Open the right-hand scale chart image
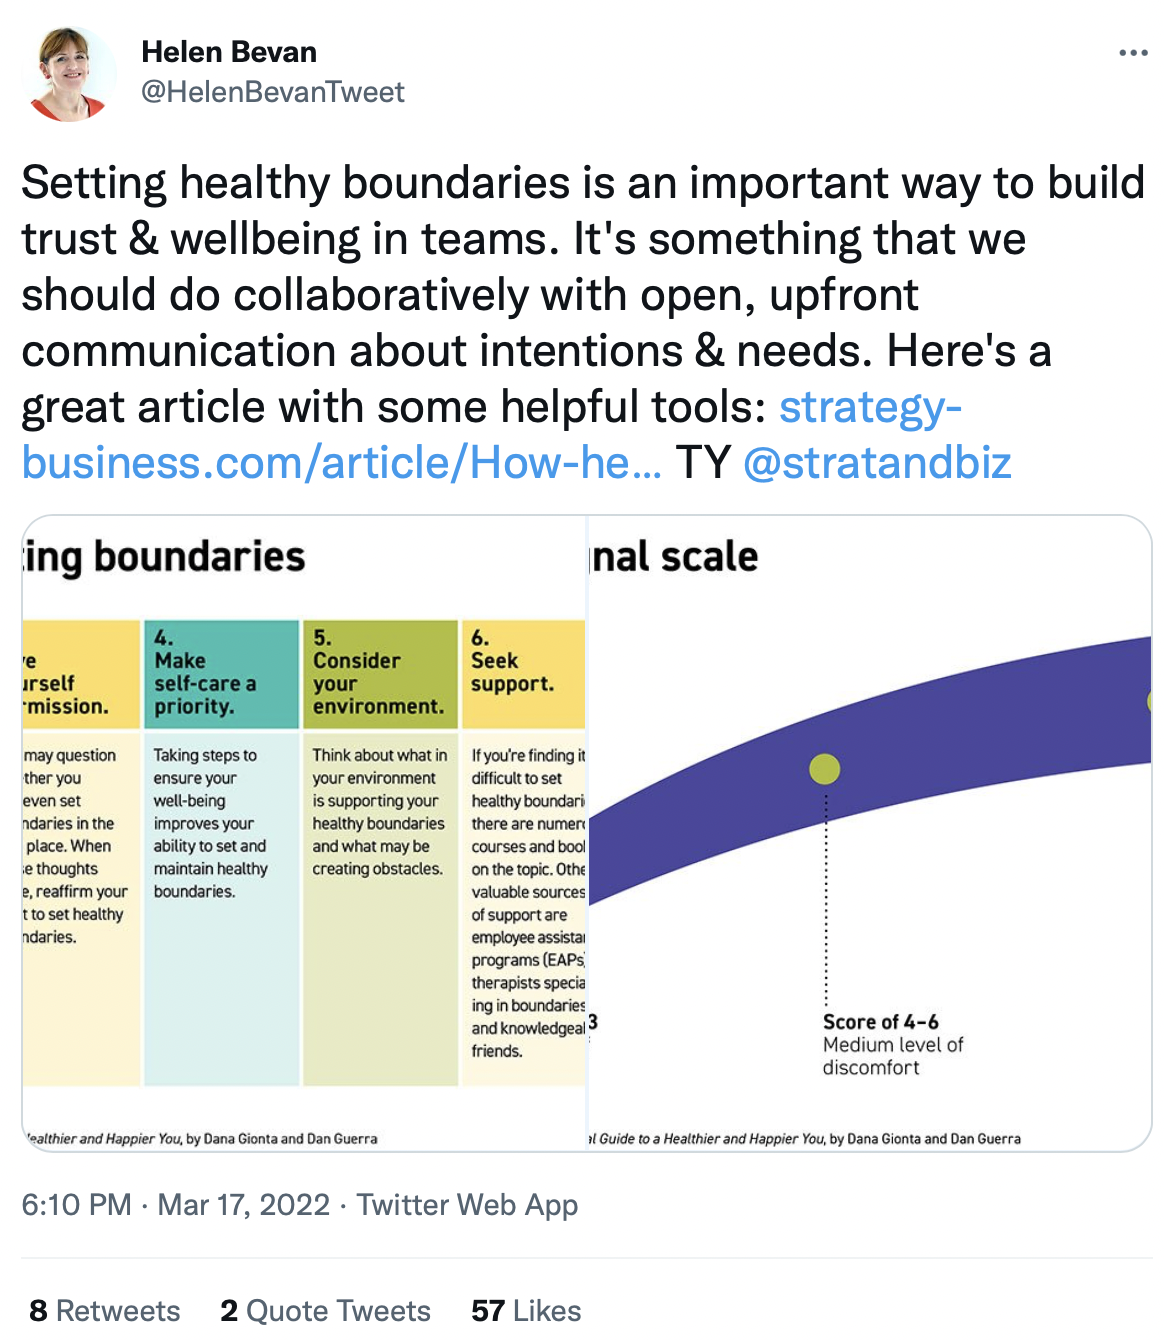This screenshot has width=1164, height=1340. 870,833
